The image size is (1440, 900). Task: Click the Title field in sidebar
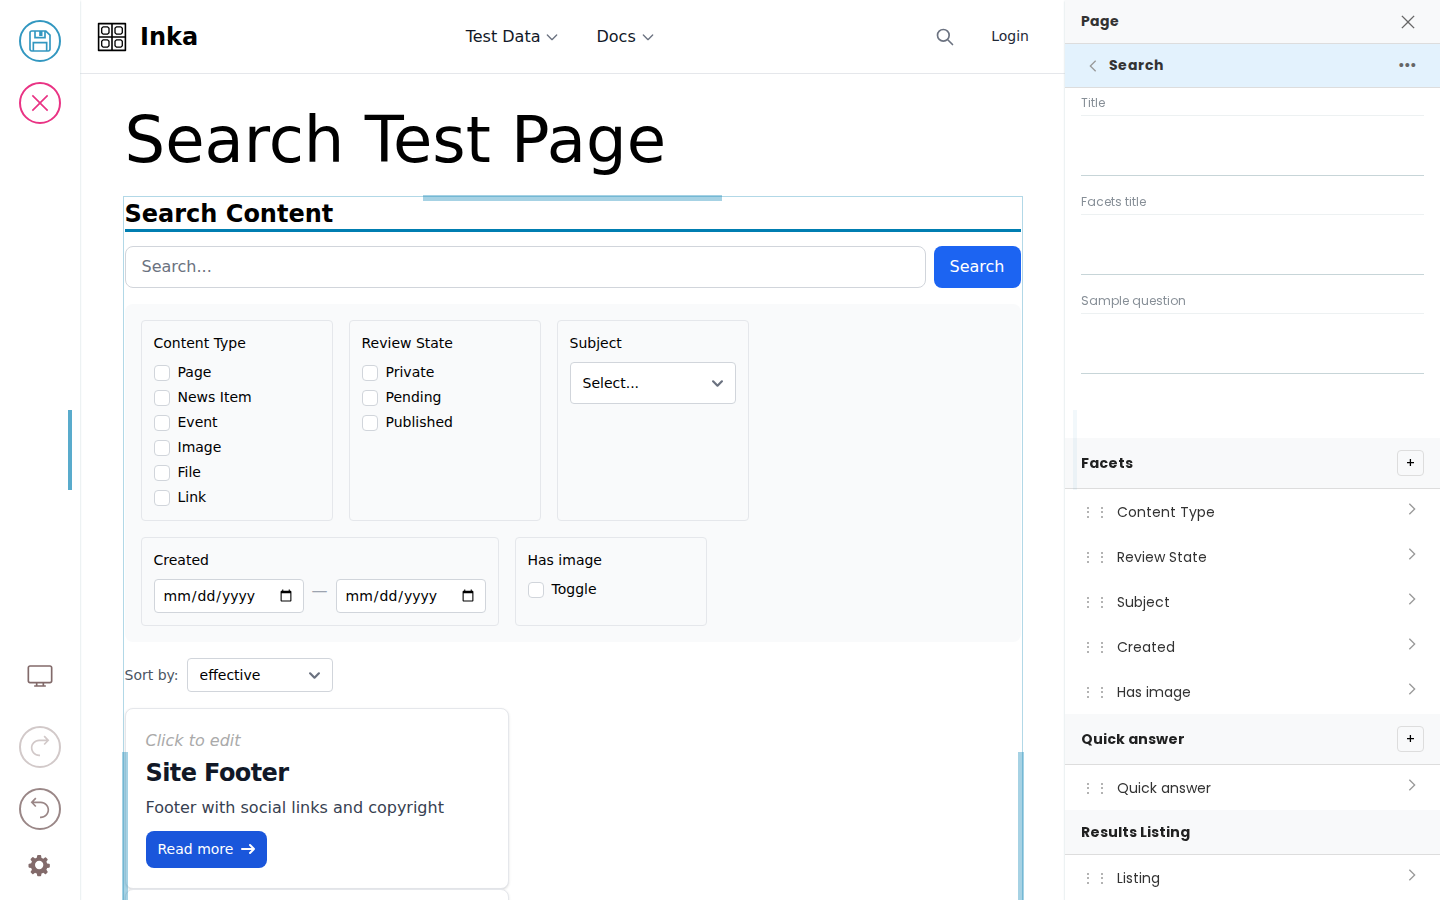[1252, 146]
